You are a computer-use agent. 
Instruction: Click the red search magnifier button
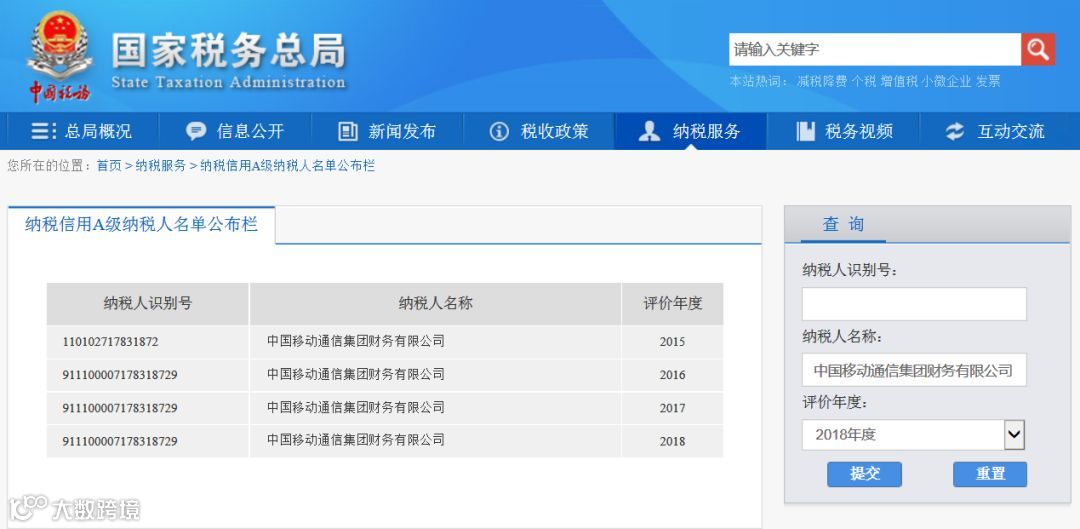1038,50
